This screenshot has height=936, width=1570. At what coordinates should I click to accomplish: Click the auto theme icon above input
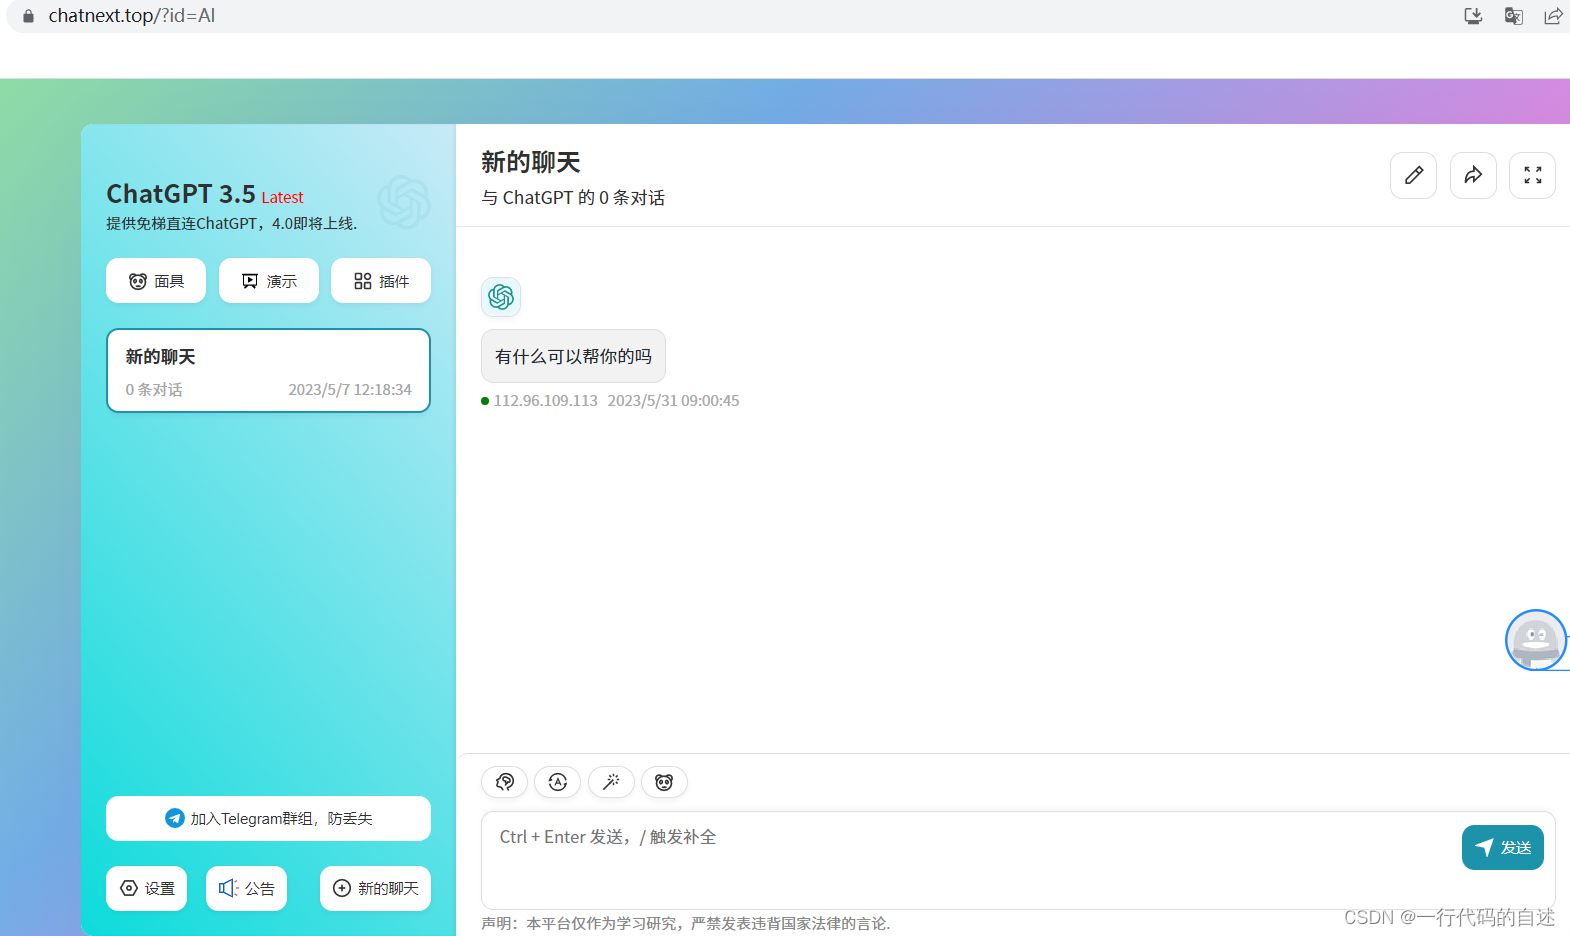tap(558, 782)
